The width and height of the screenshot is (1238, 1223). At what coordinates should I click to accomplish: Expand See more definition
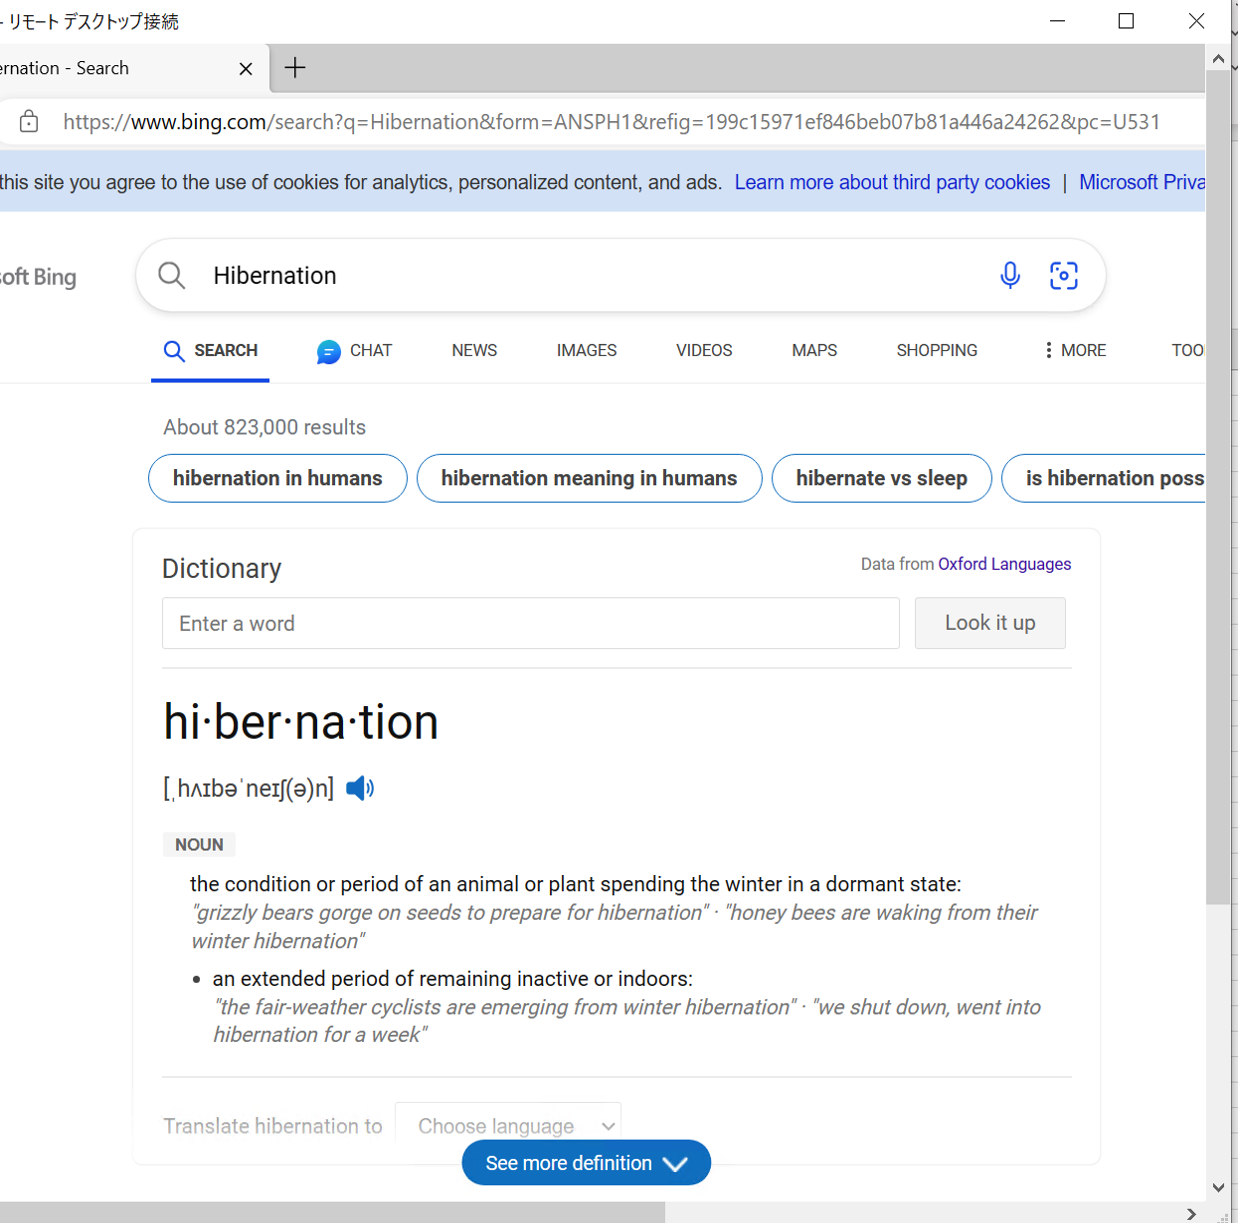click(586, 1163)
